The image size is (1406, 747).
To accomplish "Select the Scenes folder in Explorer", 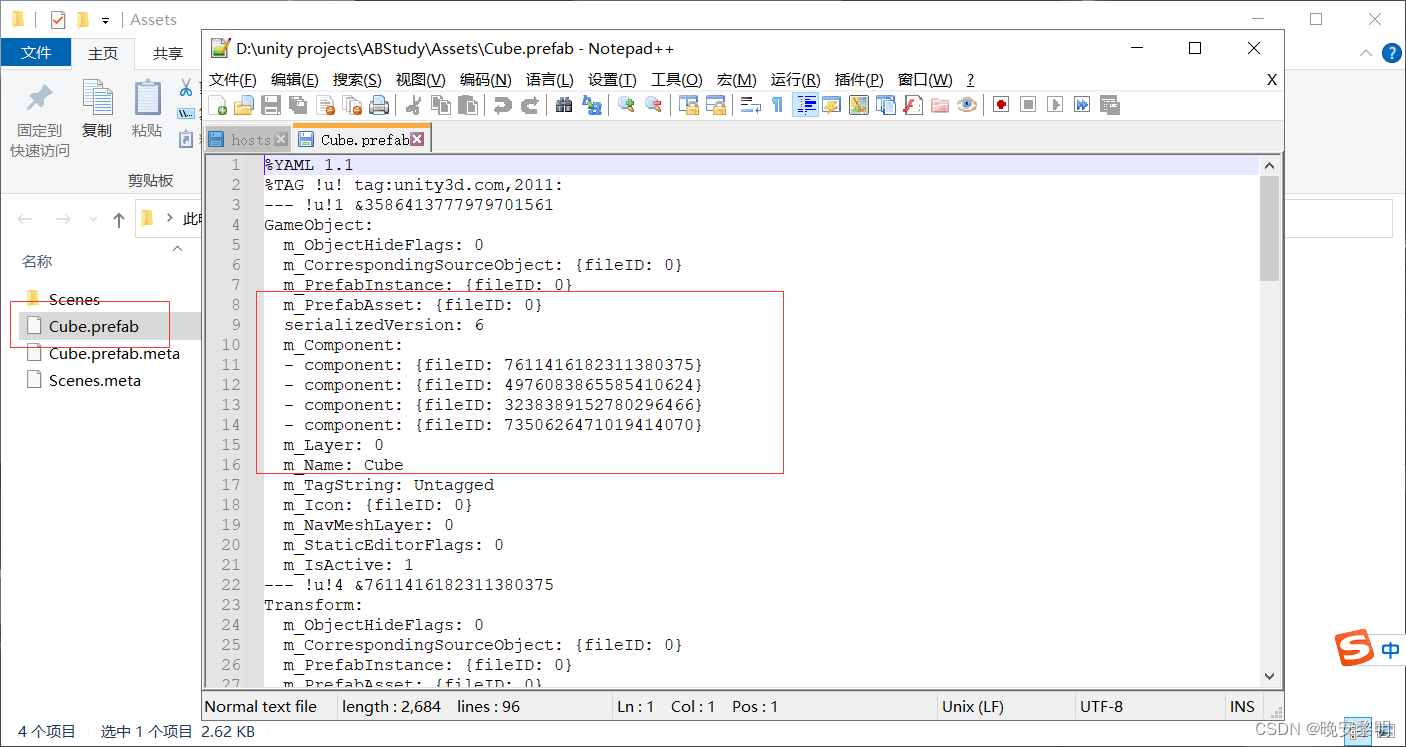I will (63, 299).
